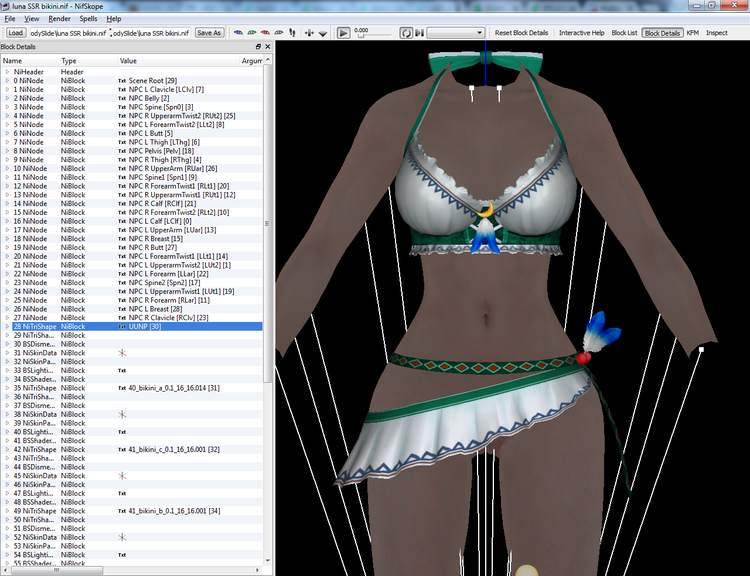The height and width of the screenshot is (576, 750).
Task: Click the axes icon on 38 NiSkinData
Action: 122,414
